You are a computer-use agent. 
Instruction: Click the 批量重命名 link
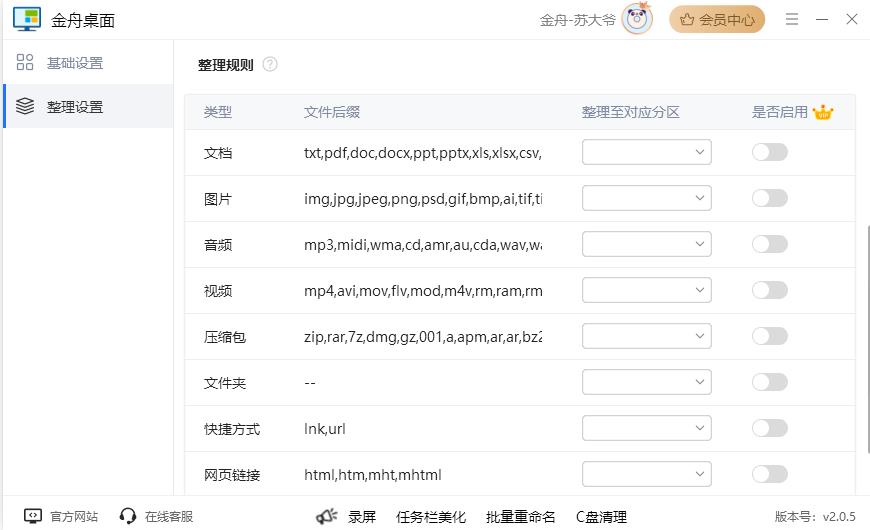tap(520, 516)
